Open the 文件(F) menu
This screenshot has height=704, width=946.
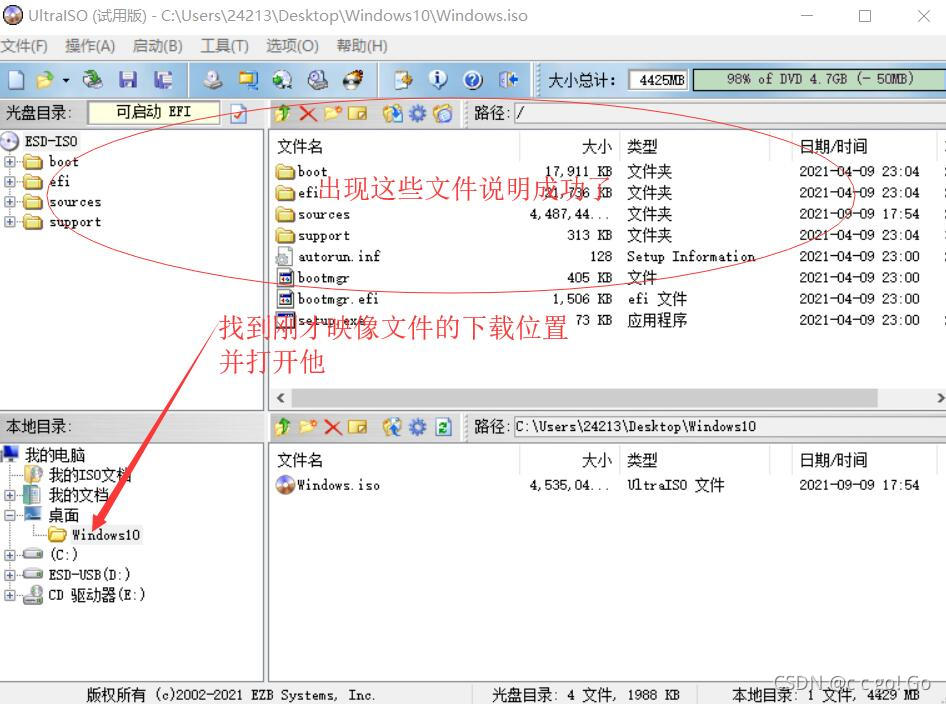tap(24, 46)
